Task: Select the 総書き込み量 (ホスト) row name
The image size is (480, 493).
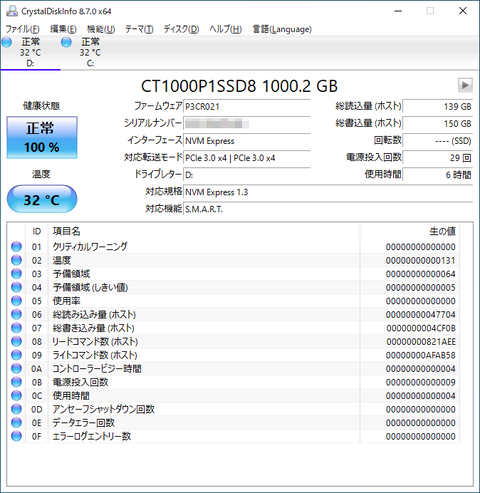Action: (94, 328)
